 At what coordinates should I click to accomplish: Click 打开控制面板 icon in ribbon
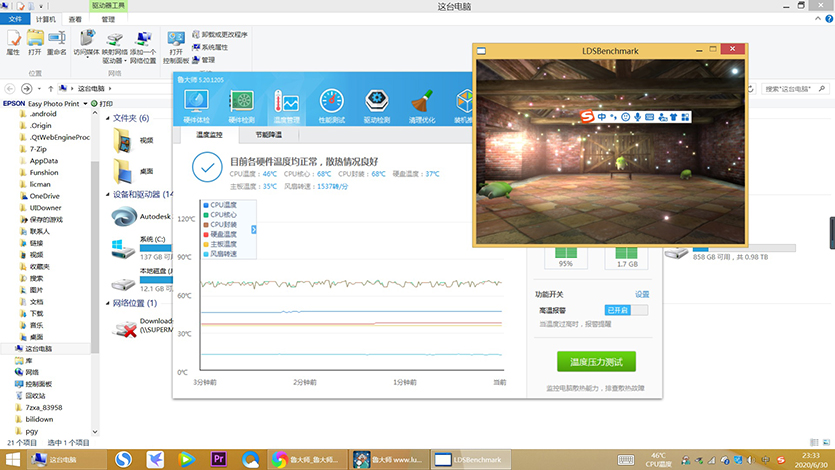(x=176, y=47)
